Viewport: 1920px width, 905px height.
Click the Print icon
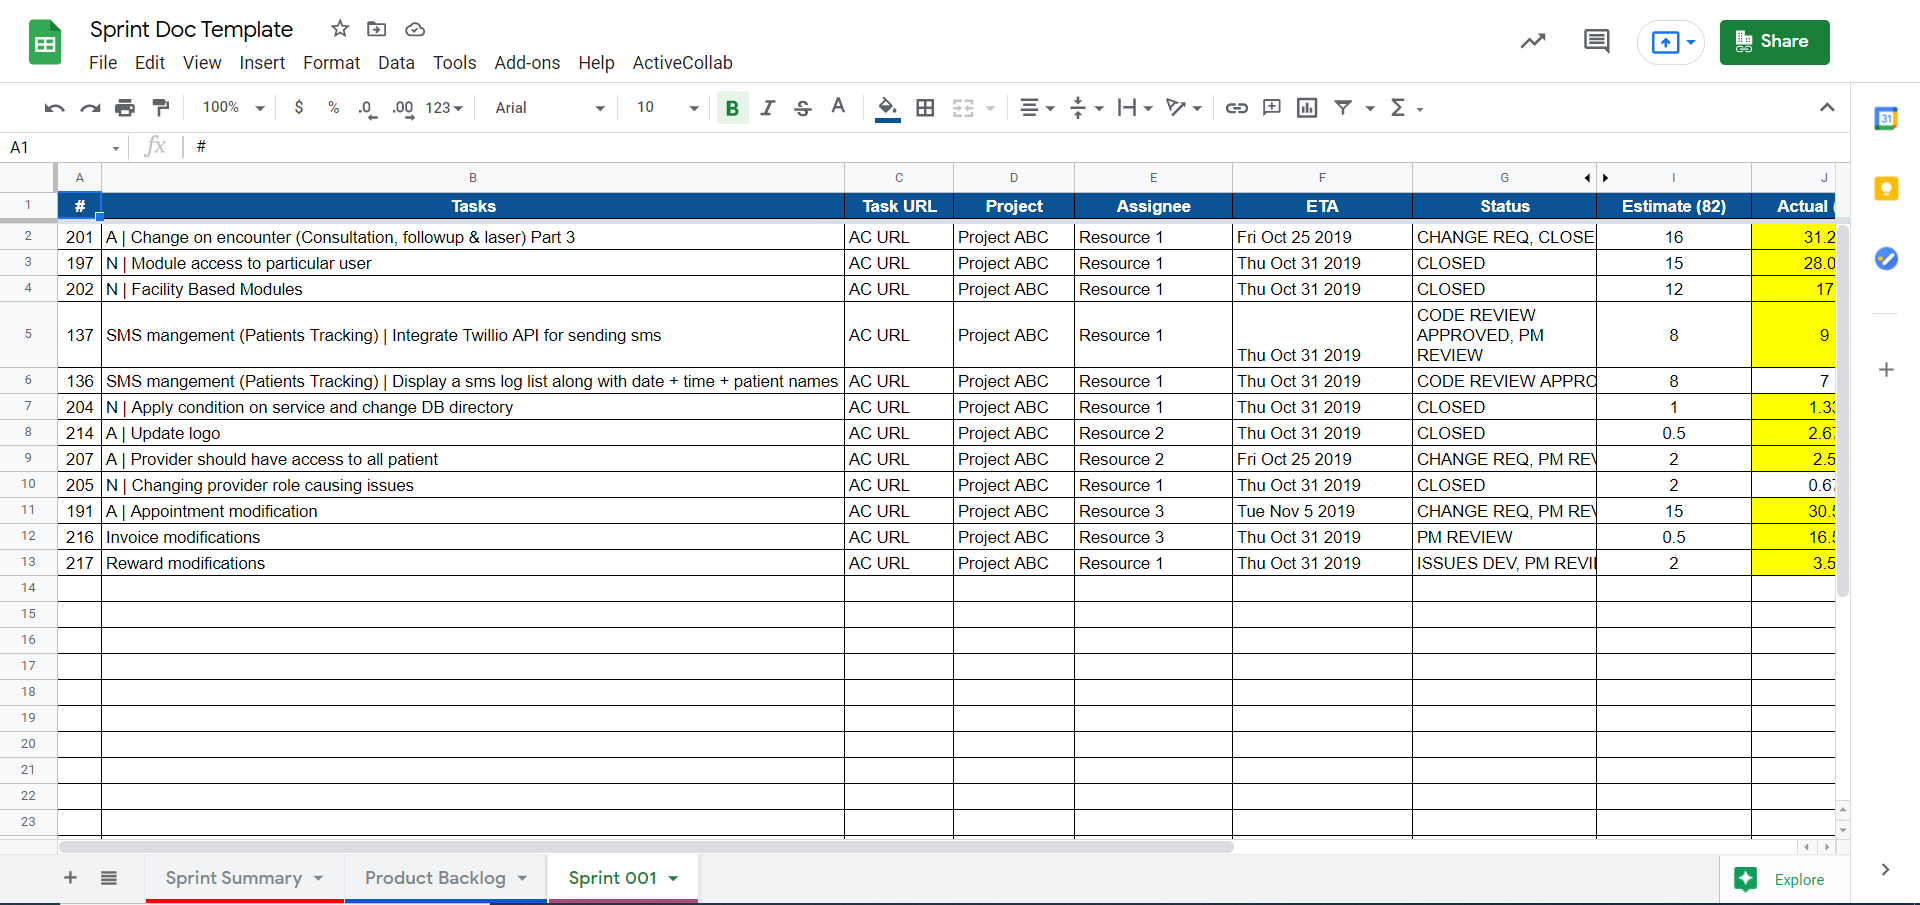pyautogui.click(x=125, y=108)
